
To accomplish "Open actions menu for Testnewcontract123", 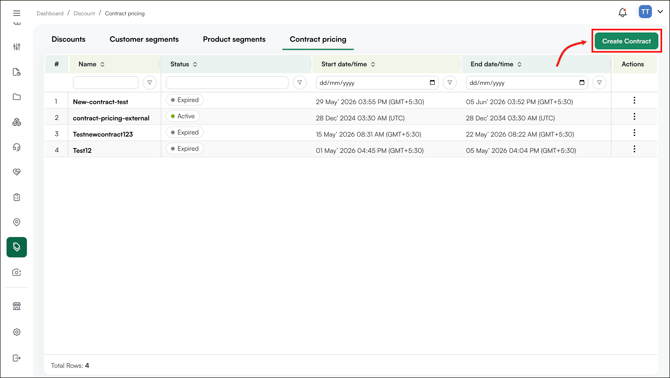I will coord(634,132).
